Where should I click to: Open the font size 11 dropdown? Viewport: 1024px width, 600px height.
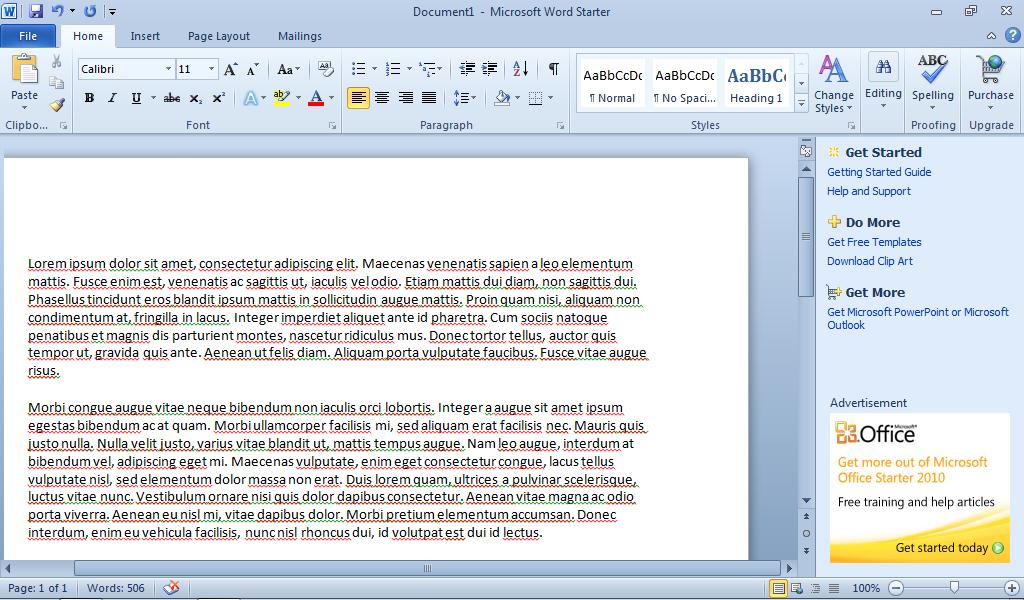[211, 69]
